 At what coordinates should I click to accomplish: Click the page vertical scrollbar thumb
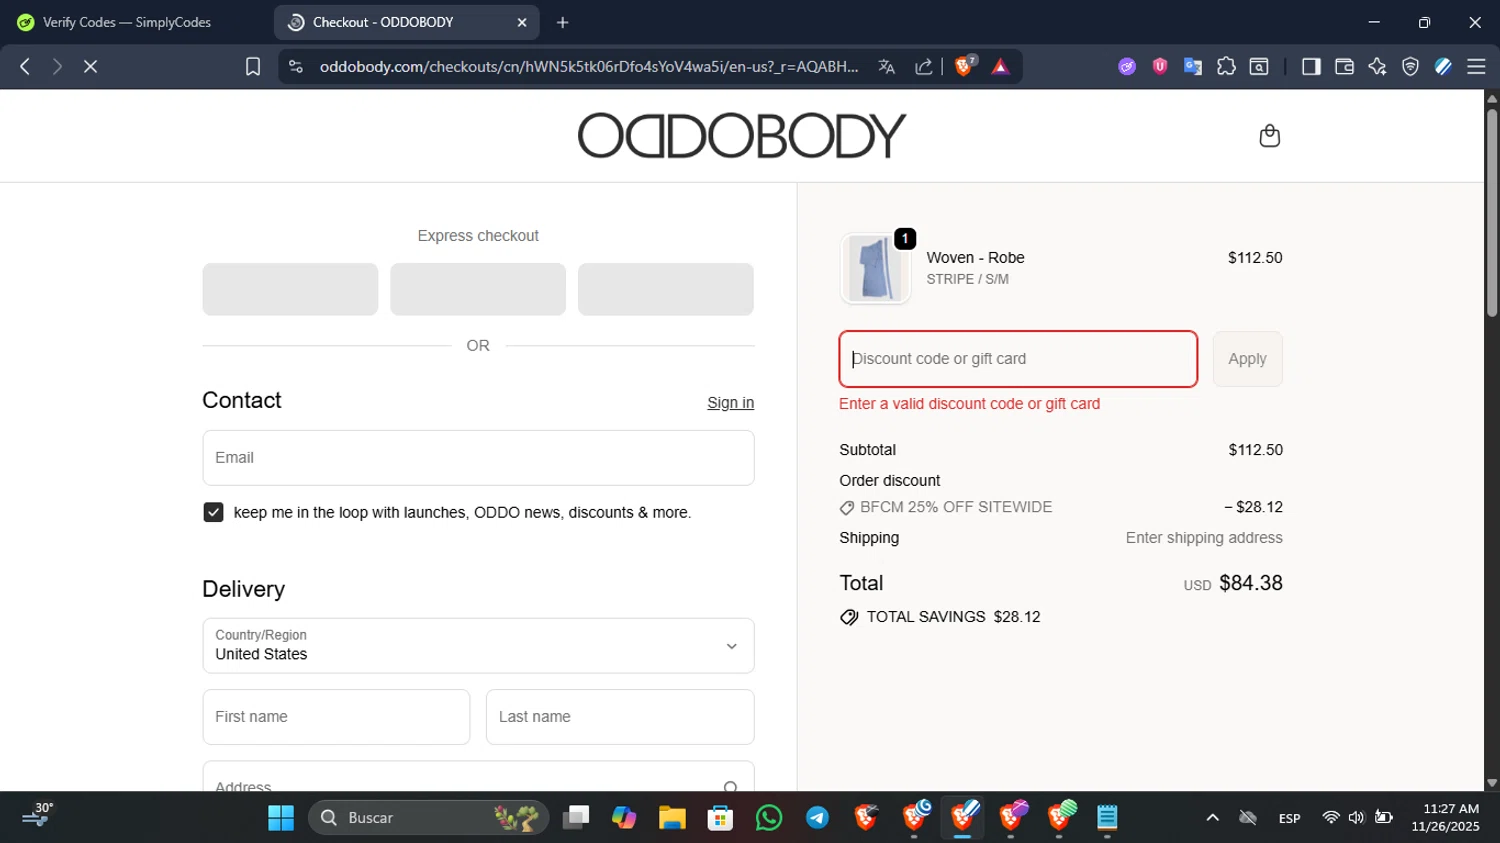(1492, 212)
